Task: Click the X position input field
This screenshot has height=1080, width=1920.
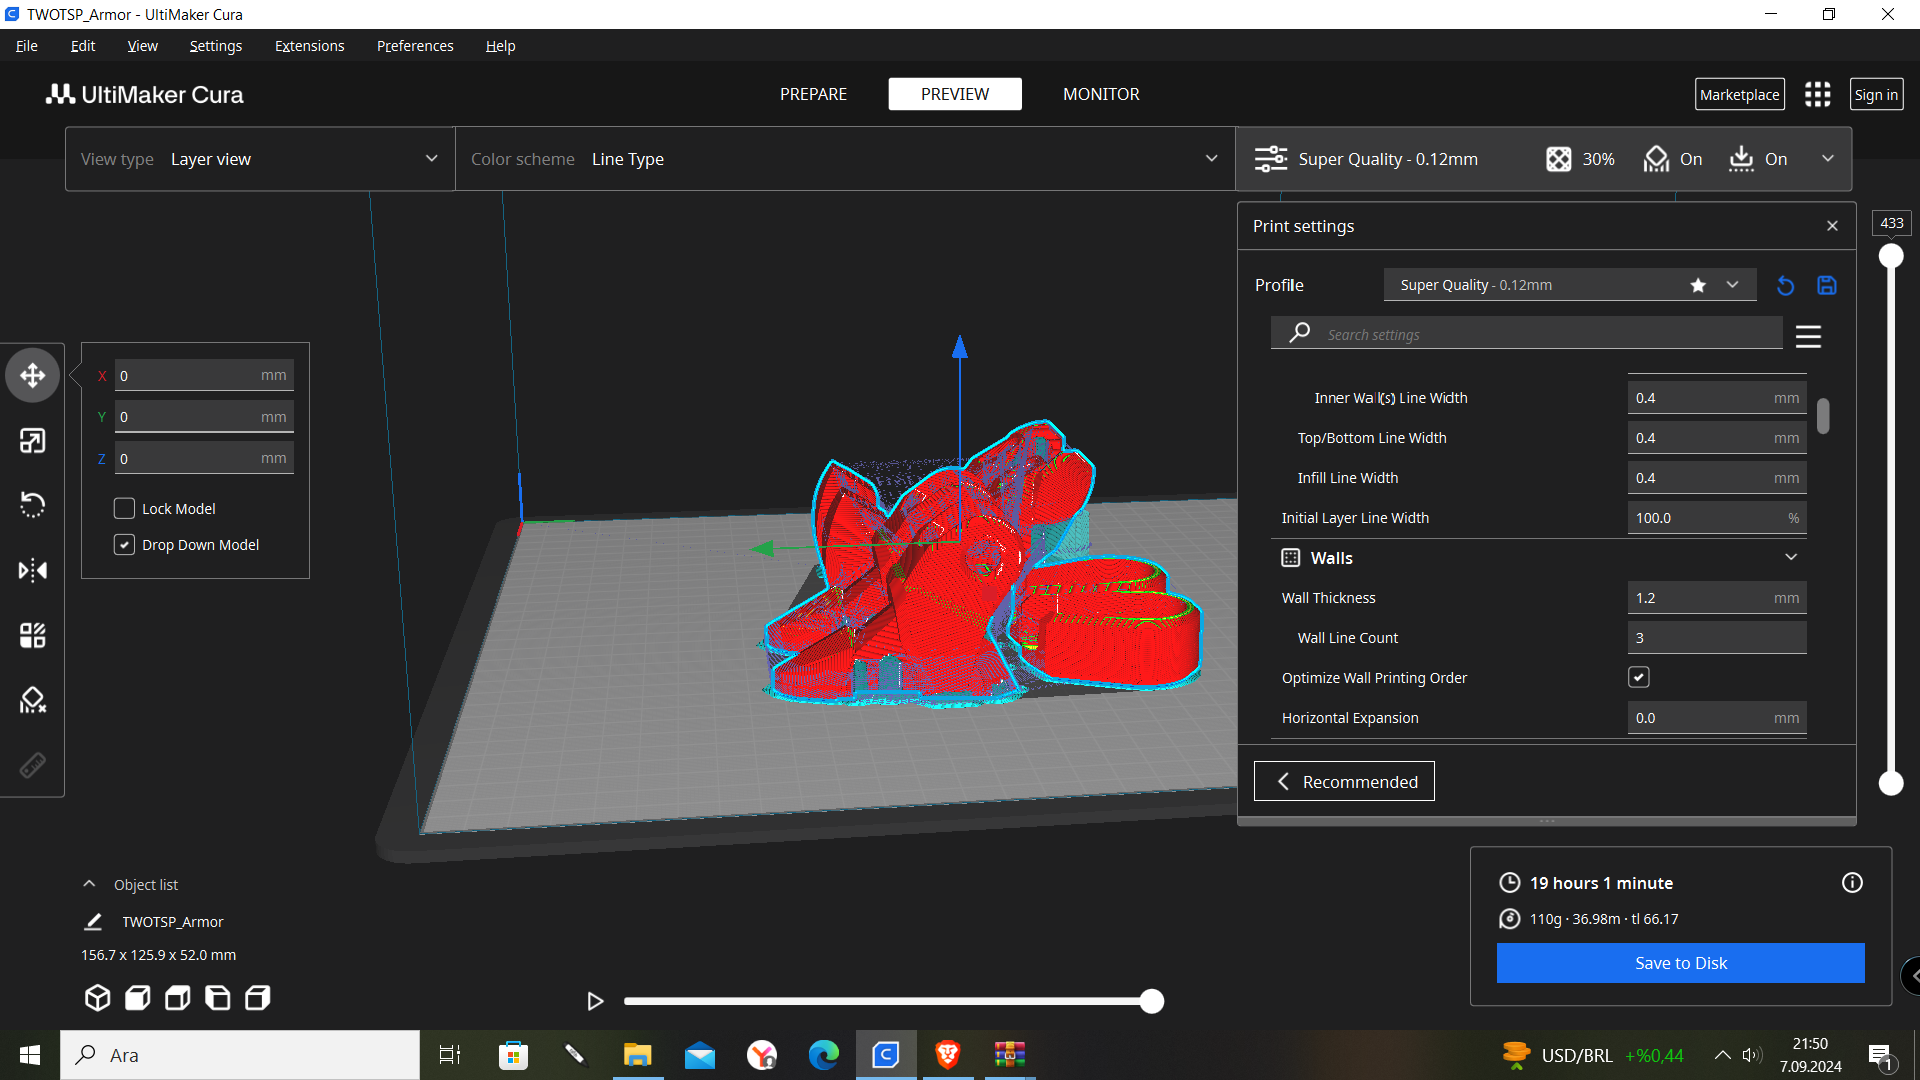Action: coord(204,376)
